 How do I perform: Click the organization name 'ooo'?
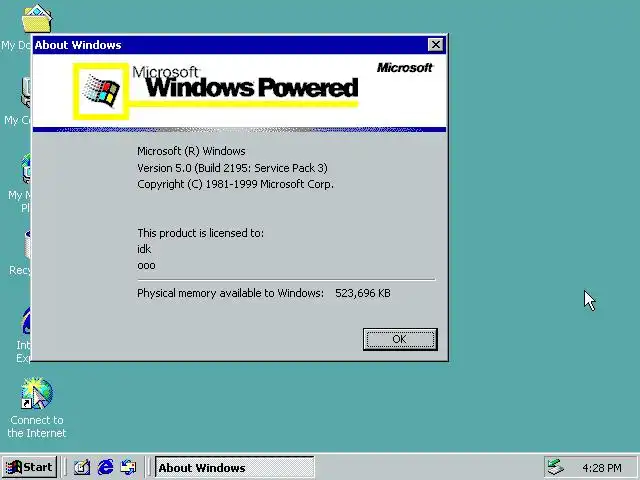point(146,266)
